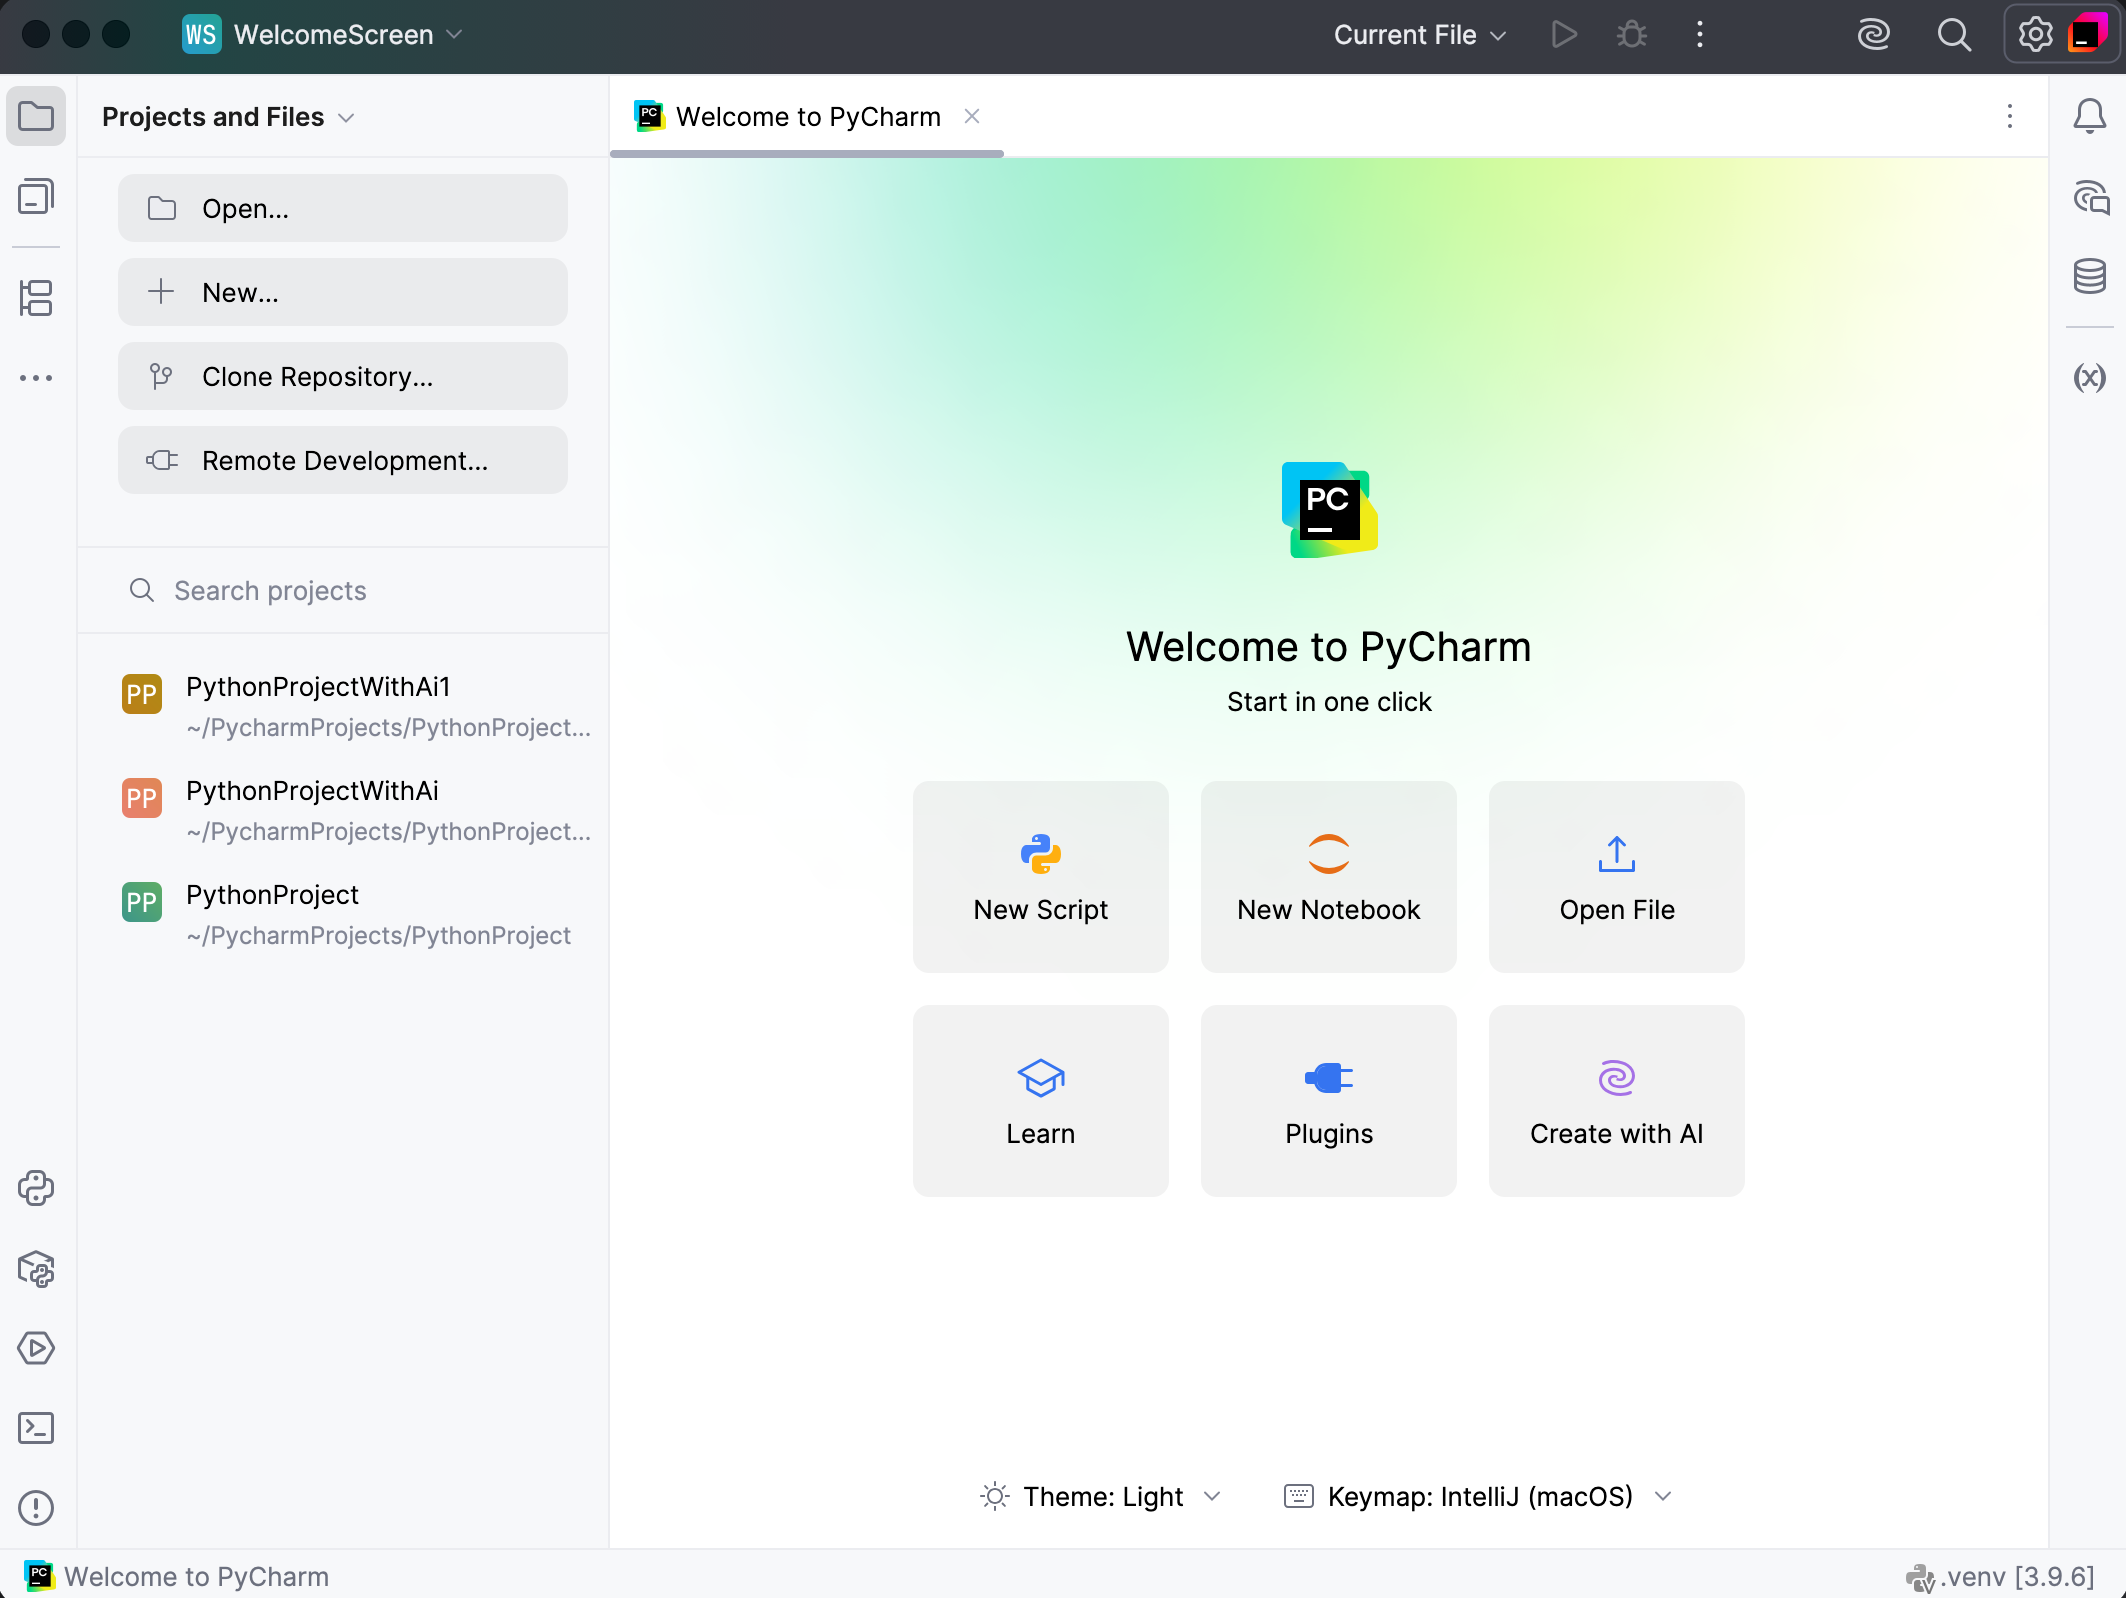
Task: Close the Welcome to PyCharm tab
Action: (972, 116)
